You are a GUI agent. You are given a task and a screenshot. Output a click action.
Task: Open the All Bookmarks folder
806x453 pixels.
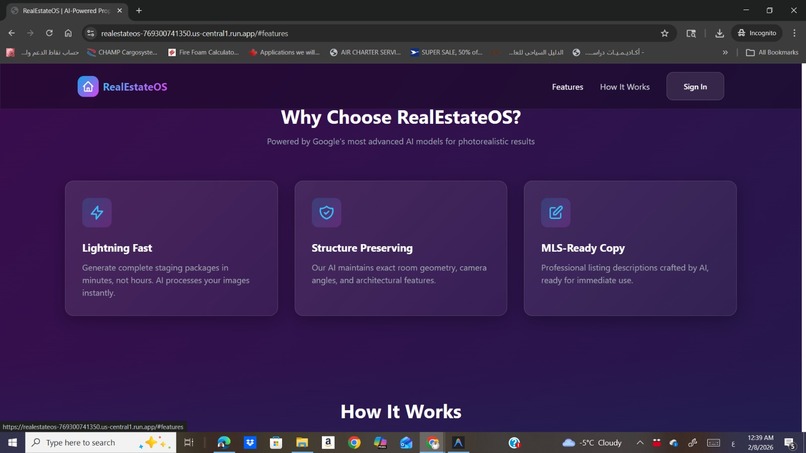(772, 52)
